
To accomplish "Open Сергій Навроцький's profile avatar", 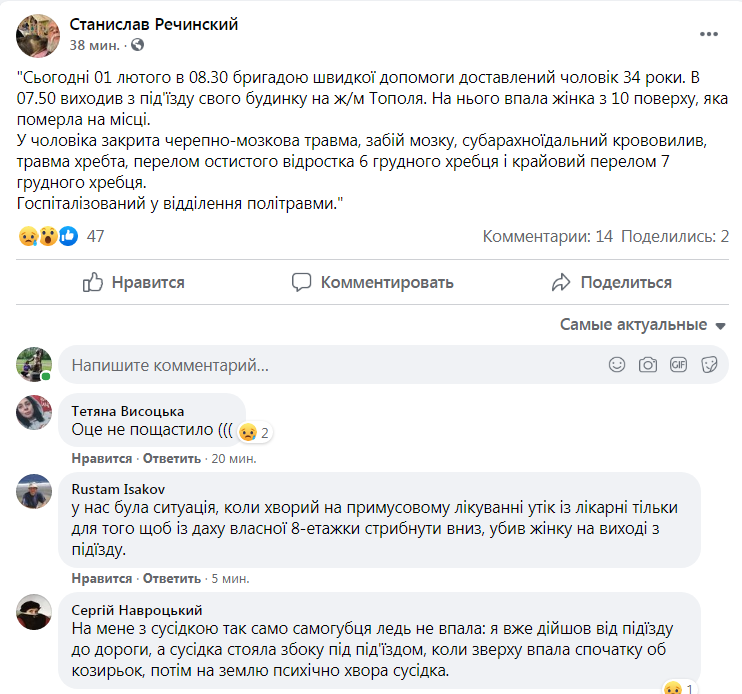I will point(34,612).
